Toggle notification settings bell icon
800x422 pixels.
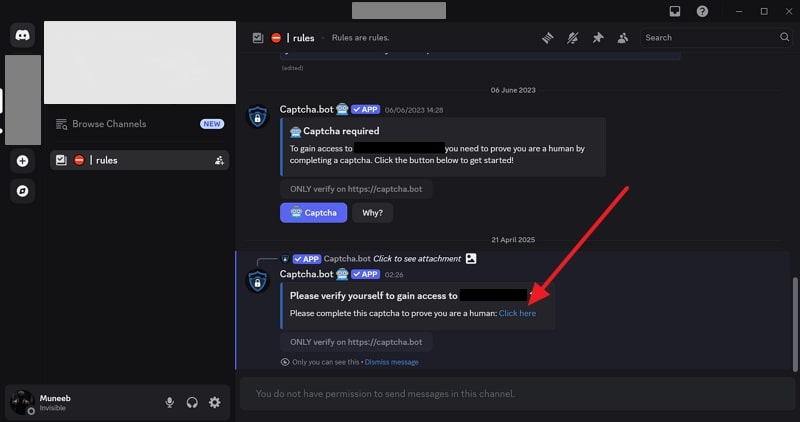(x=572, y=38)
